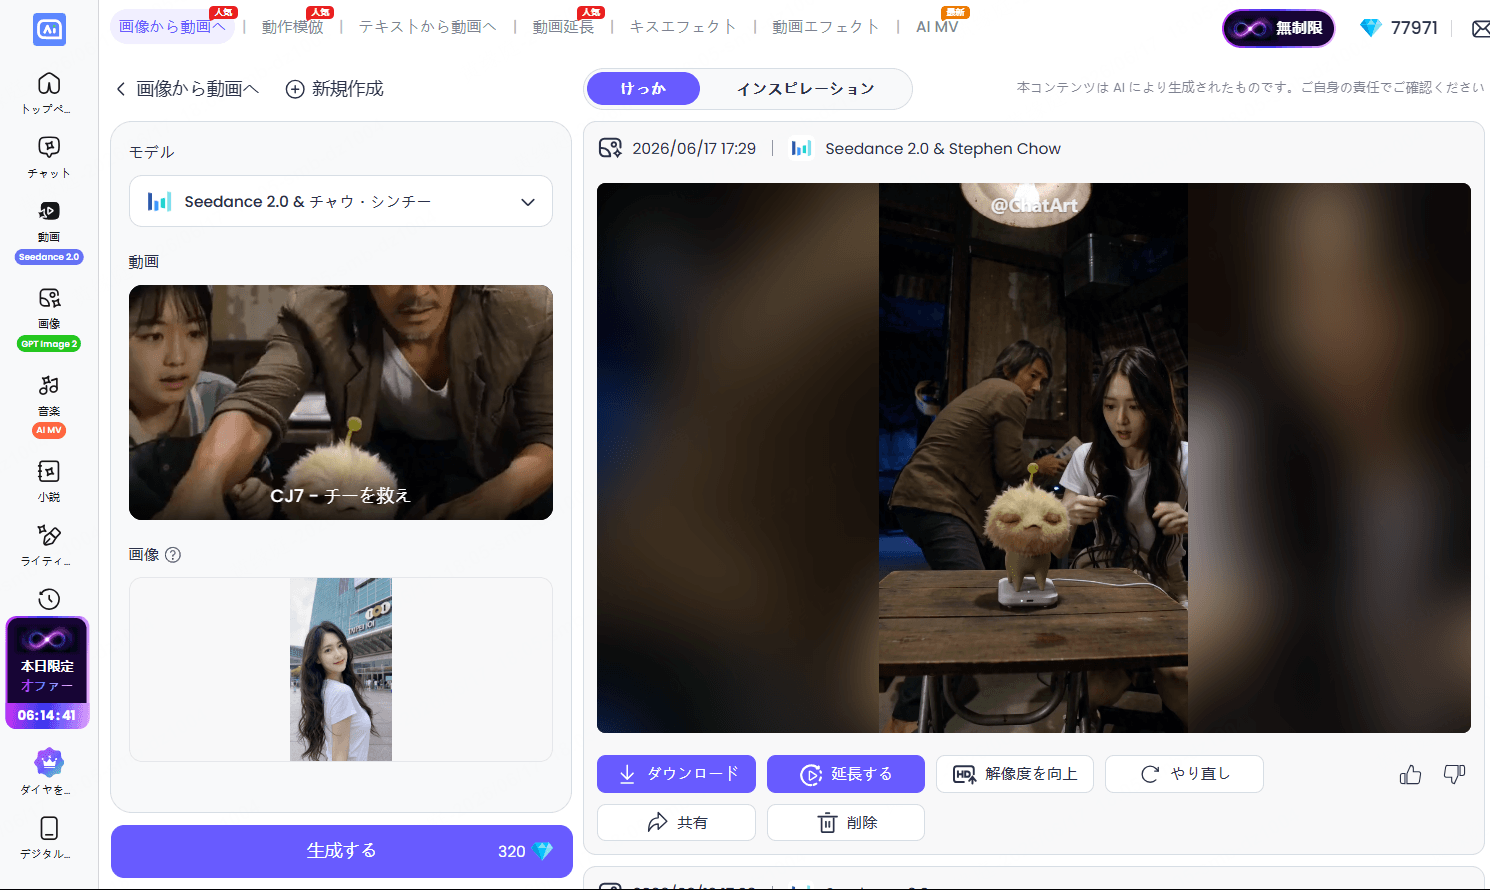Click the thumbs up like icon
Screen dimensions: 1490x890
(1410, 775)
